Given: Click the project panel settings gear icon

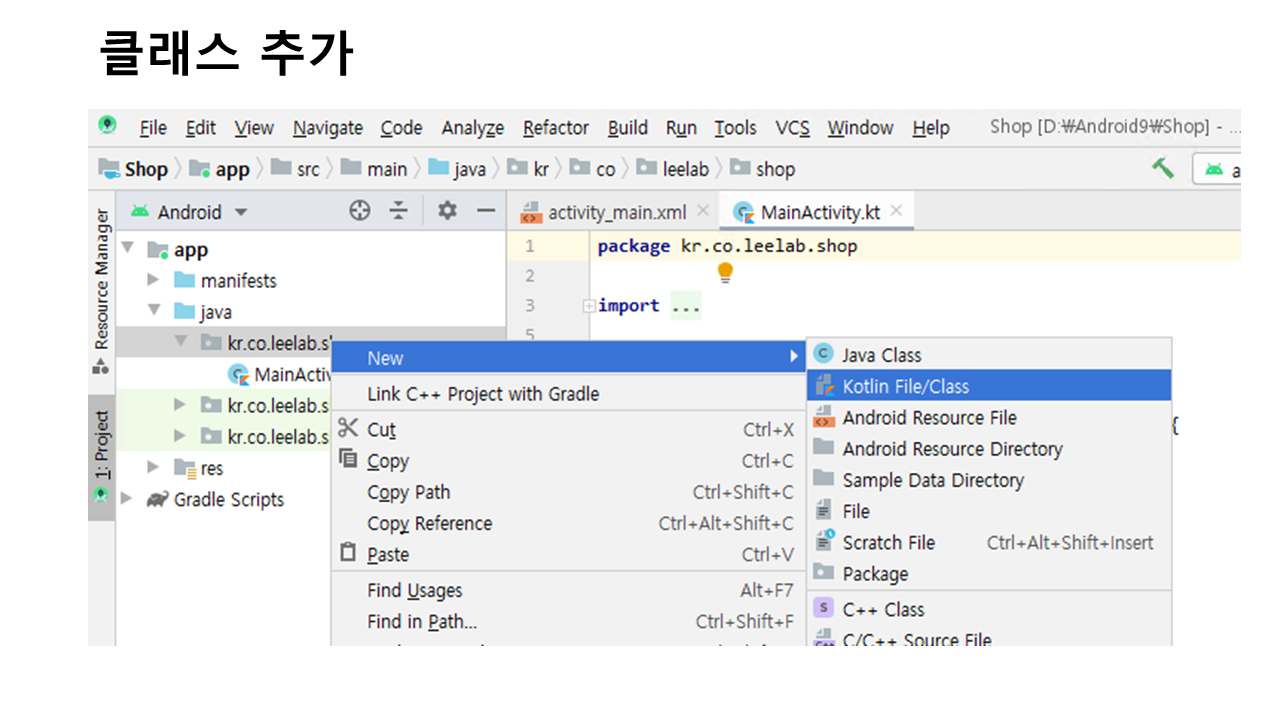Looking at the screenshot, I should tap(447, 211).
